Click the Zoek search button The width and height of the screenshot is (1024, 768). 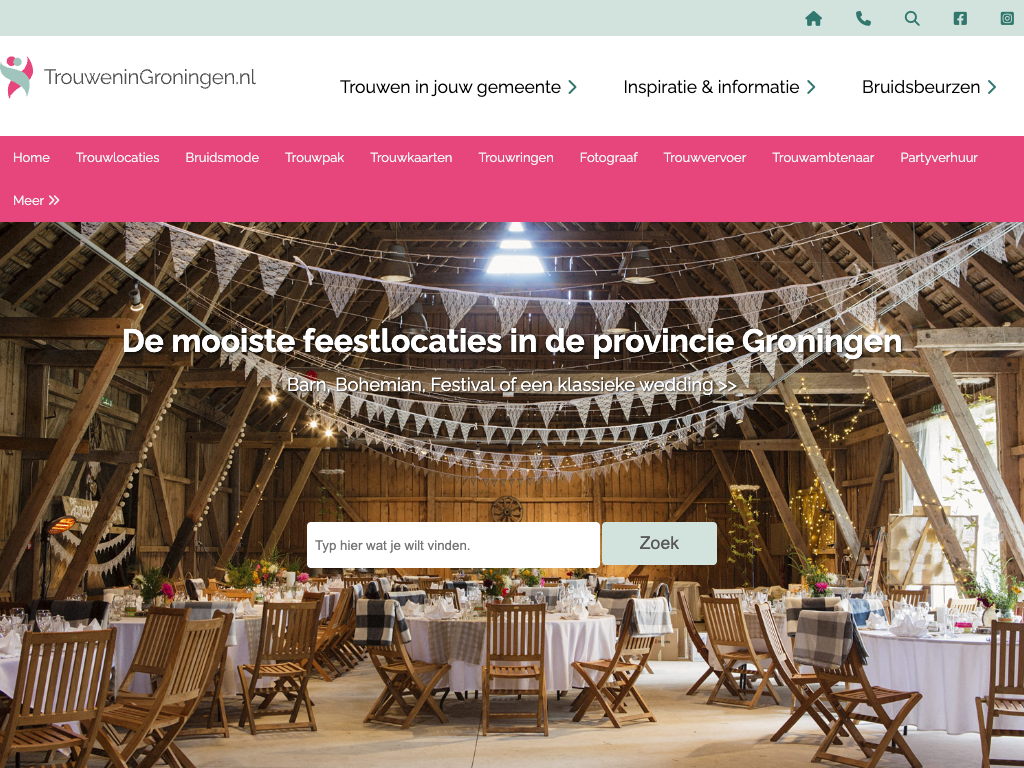click(x=659, y=543)
